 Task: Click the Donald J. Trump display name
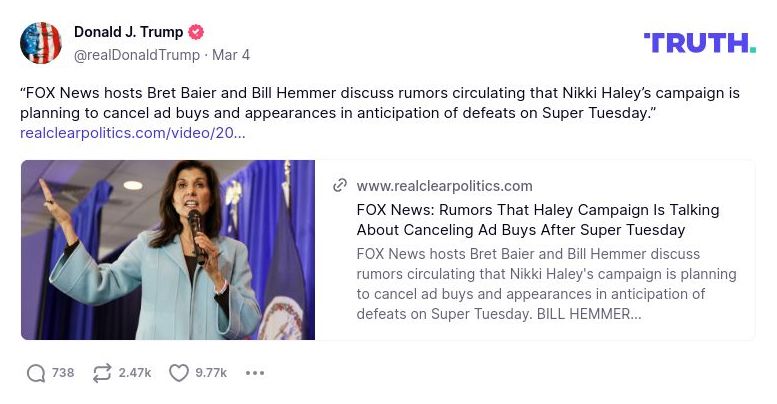coord(128,32)
